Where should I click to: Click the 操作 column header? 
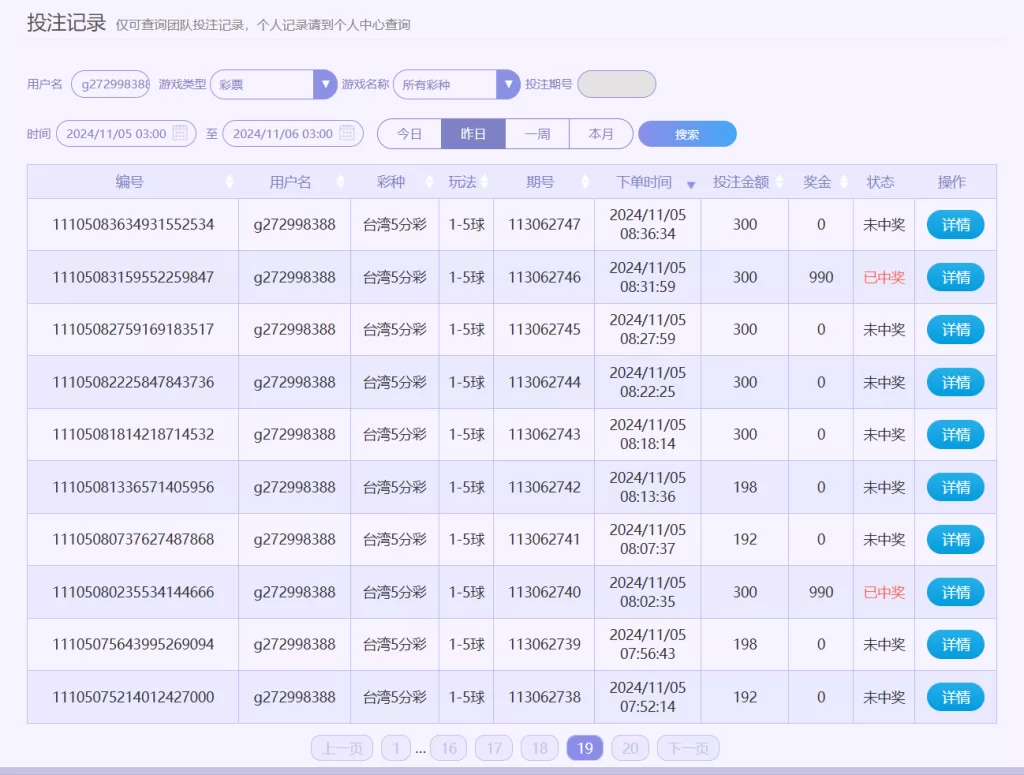pos(952,182)
